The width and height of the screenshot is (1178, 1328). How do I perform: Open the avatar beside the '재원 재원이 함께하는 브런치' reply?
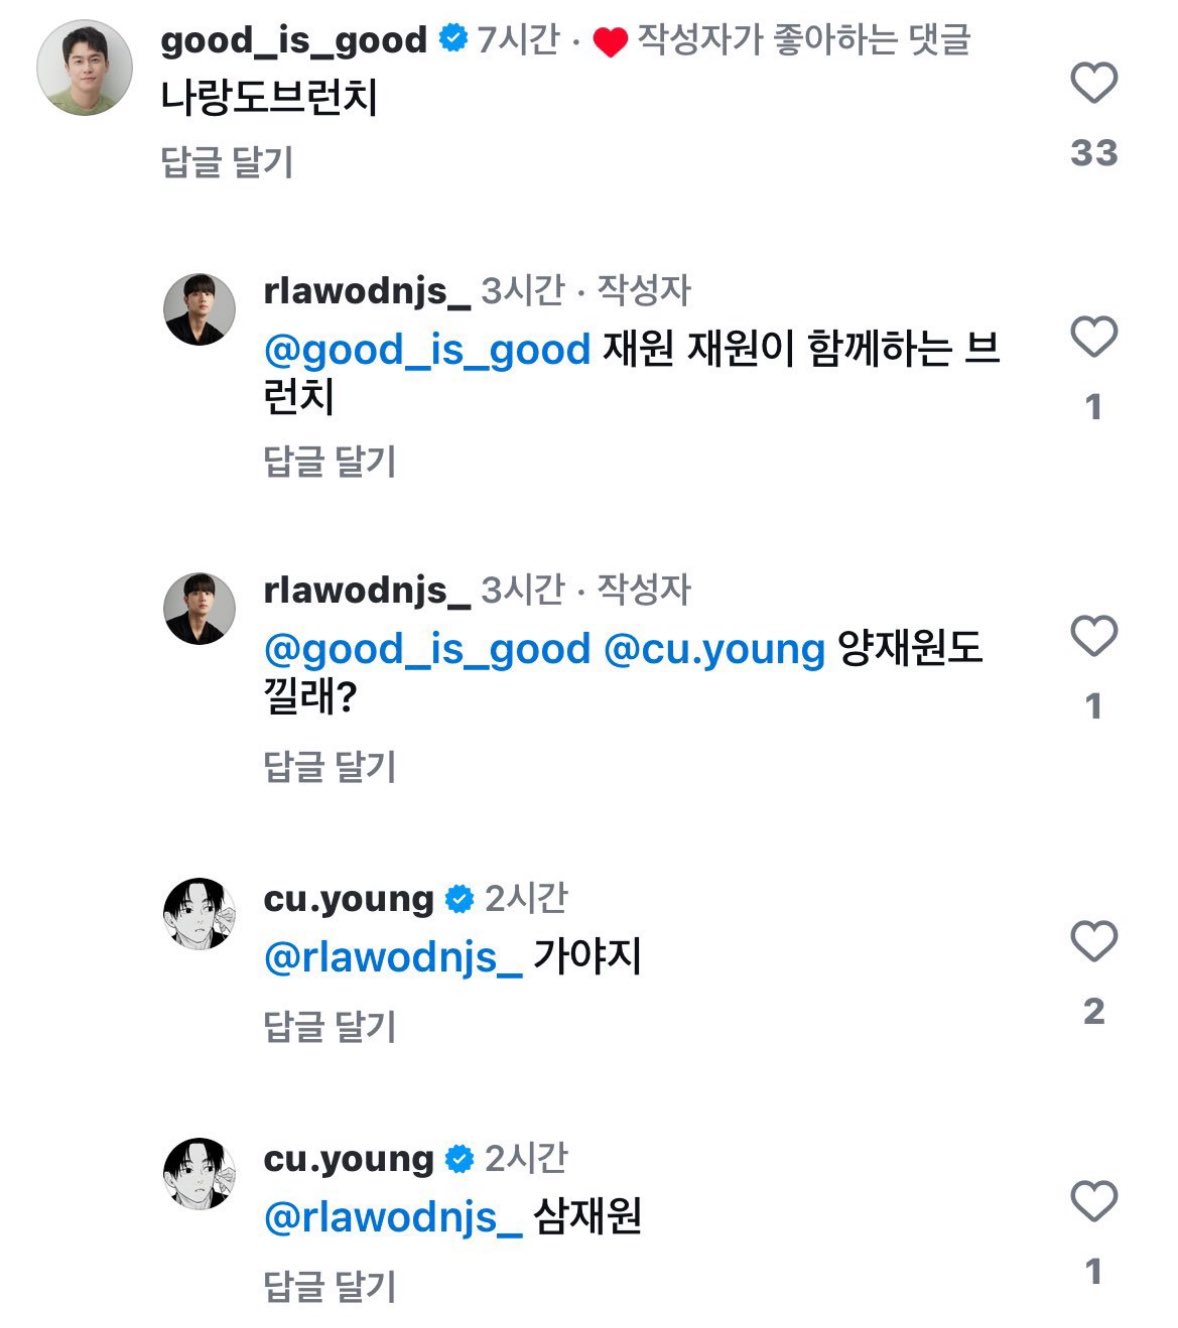point(200,310)
